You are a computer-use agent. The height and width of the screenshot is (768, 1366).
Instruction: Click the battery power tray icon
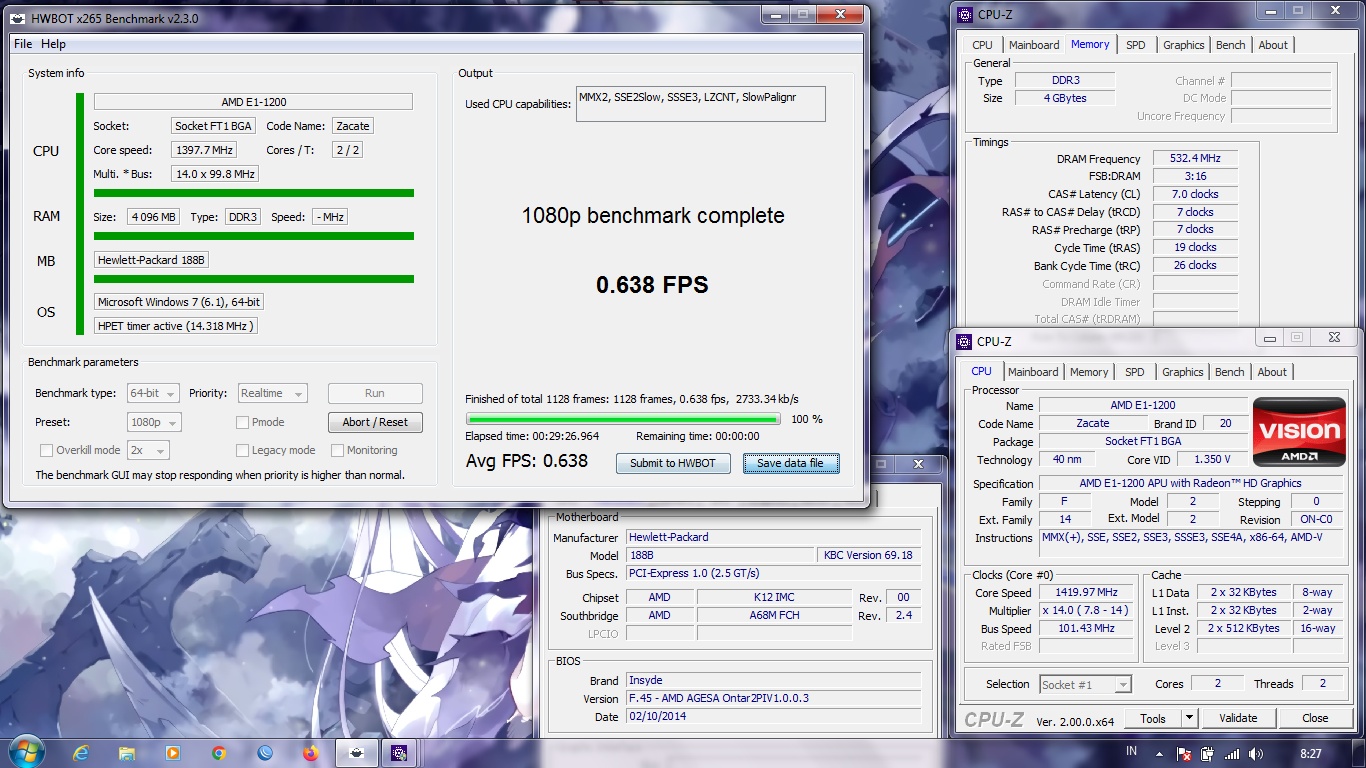(x=1207, y=753)
